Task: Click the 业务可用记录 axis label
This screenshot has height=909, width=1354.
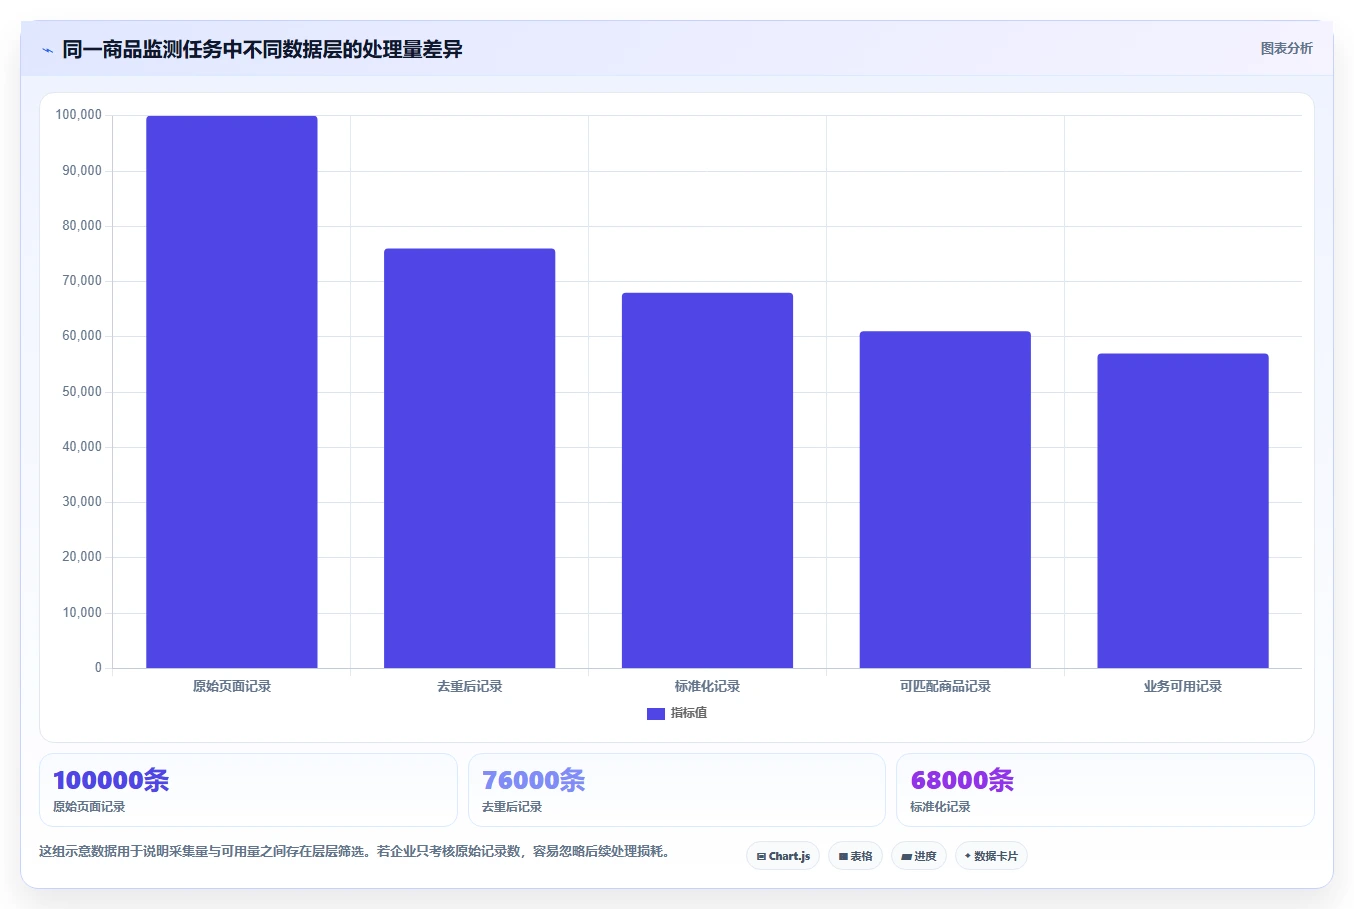Action: pyautogui.click(x=1183, y=686)
